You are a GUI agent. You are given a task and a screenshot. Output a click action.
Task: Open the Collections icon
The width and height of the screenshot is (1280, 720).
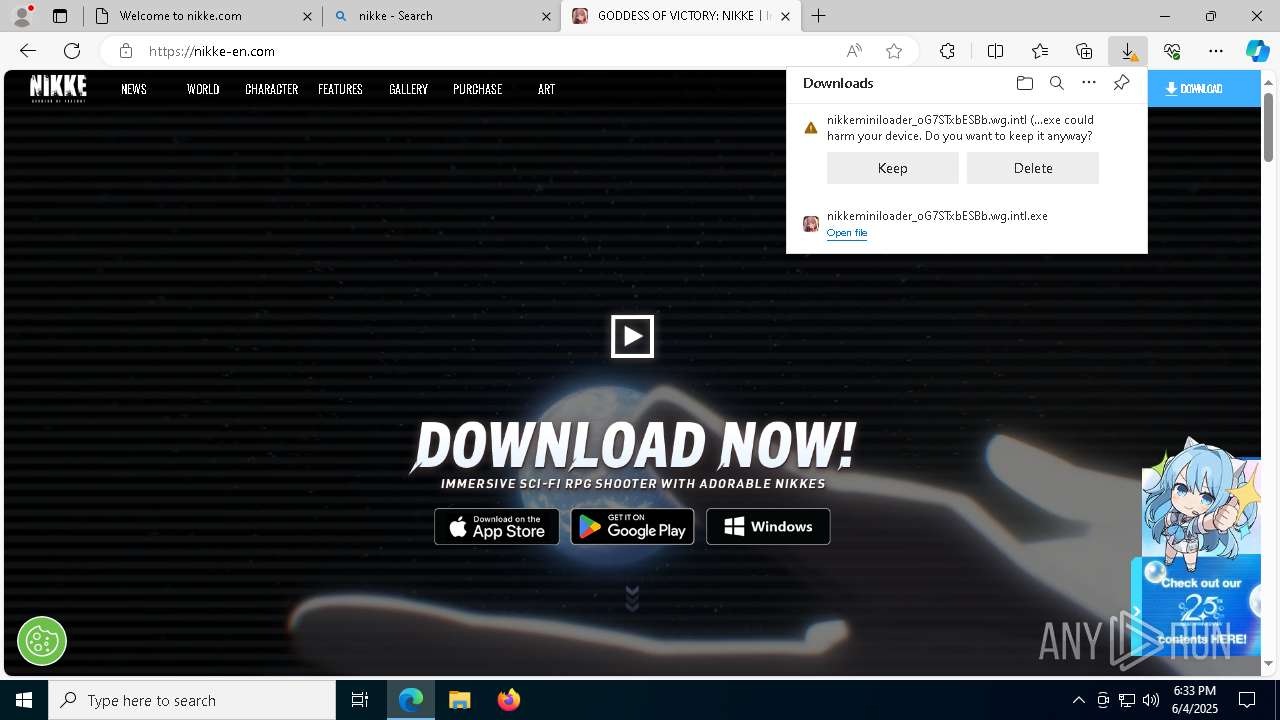[1084, 51]
